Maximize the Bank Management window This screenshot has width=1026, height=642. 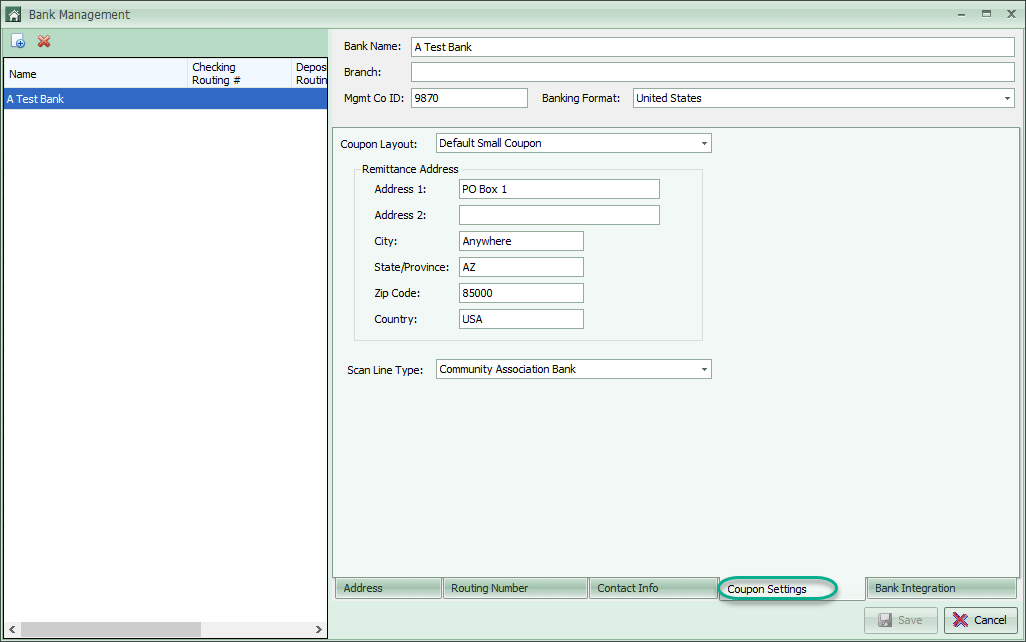[x=986, y=14]
